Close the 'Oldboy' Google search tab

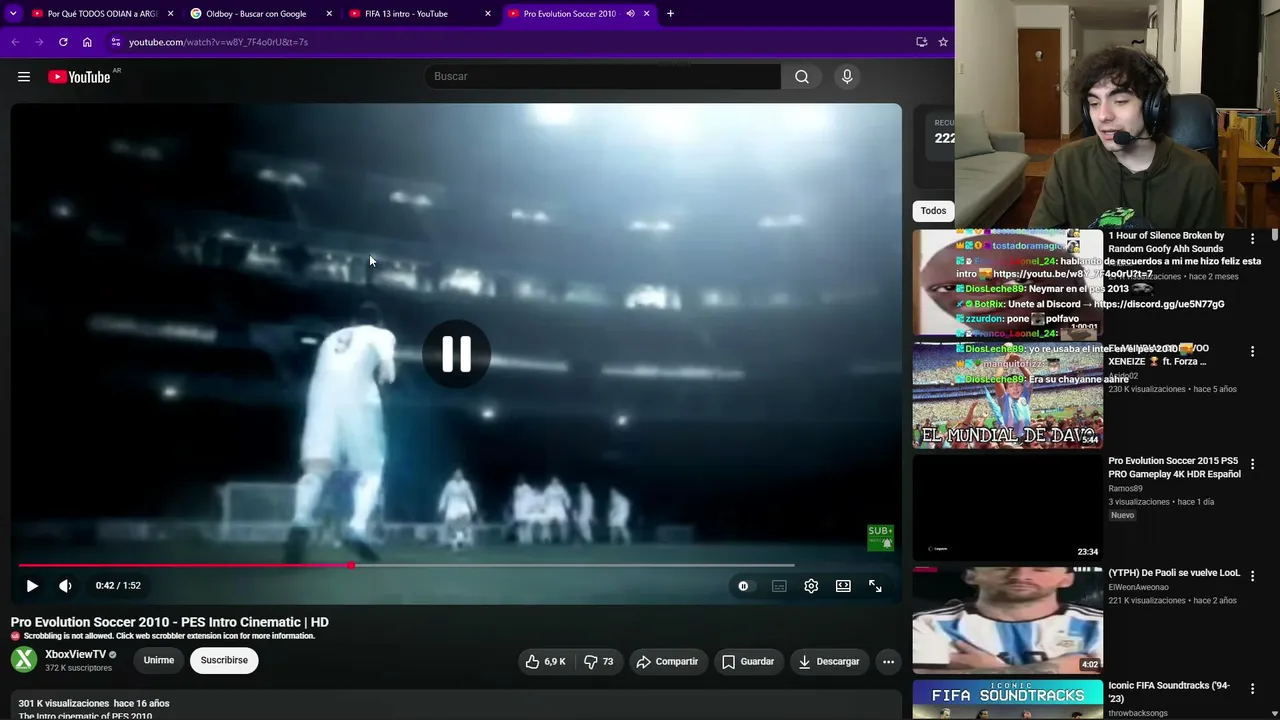329,14
